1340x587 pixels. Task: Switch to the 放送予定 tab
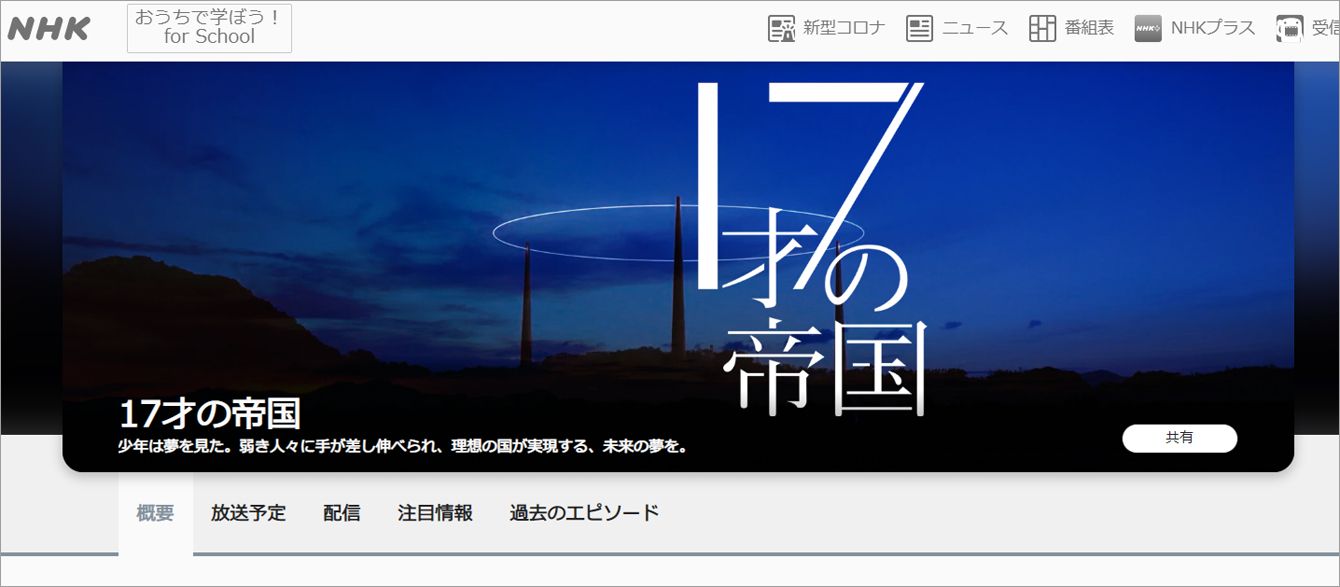248,513
